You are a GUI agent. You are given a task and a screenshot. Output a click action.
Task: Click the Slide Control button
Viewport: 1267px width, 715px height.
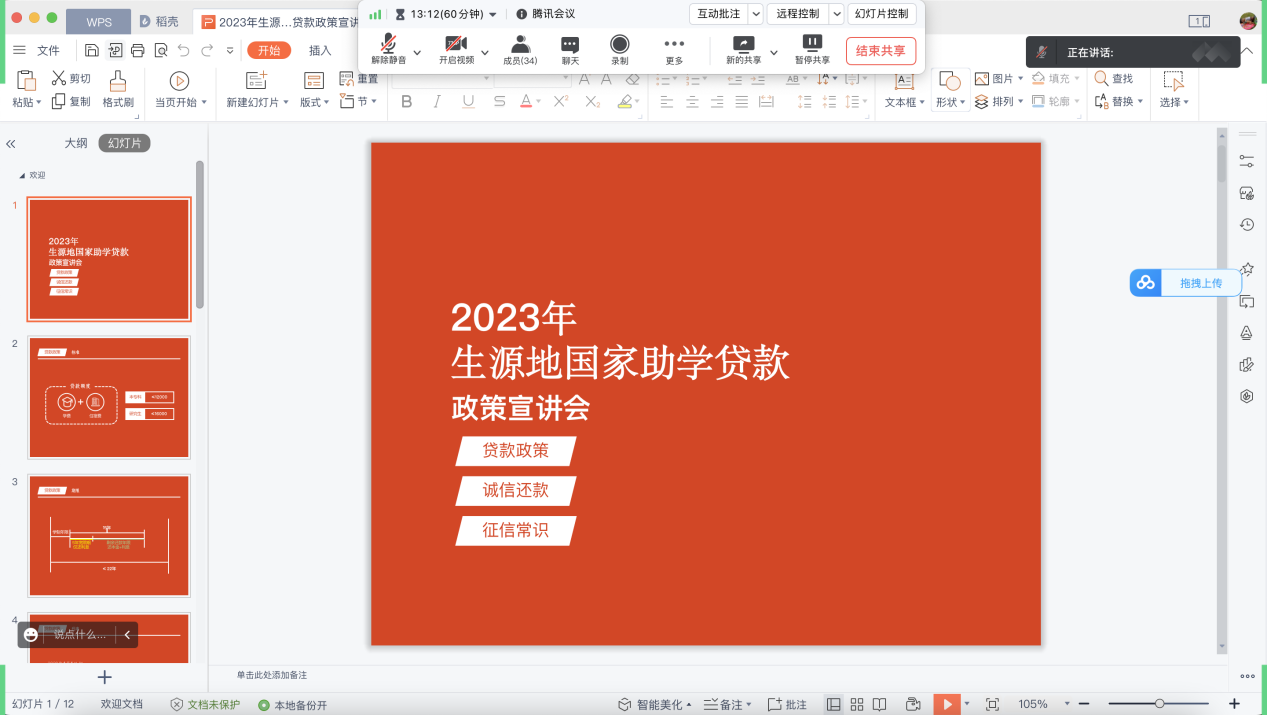point(882,14)
